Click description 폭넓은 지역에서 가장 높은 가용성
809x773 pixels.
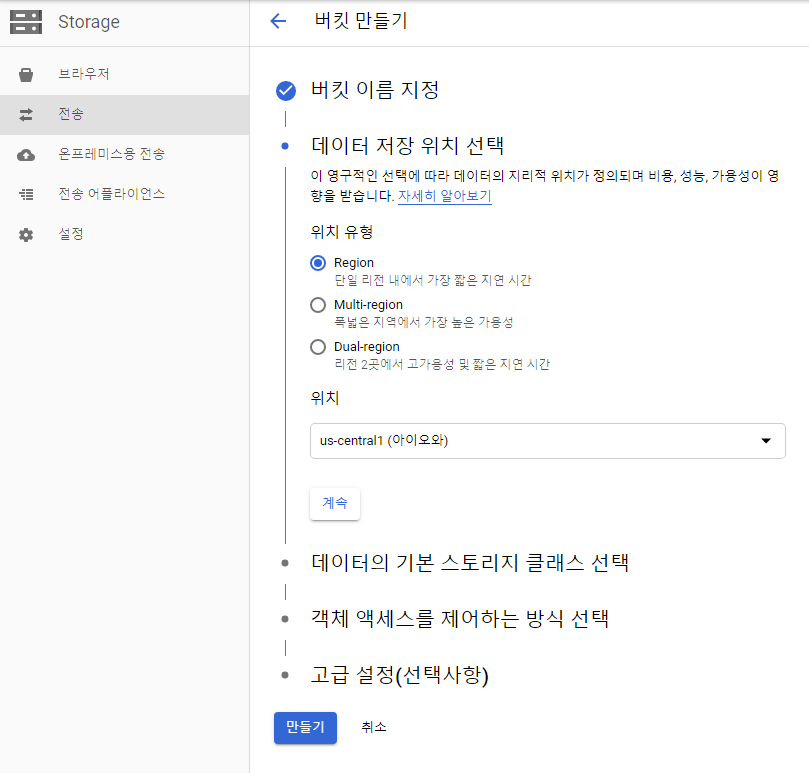click(x=424, y=323)
